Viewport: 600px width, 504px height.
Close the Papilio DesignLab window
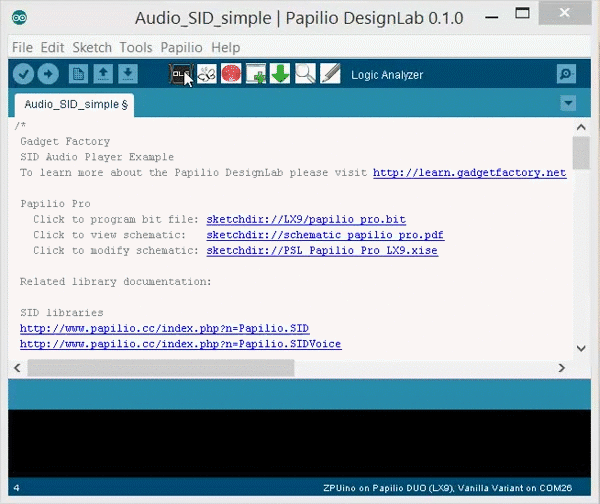coord(564,13)
